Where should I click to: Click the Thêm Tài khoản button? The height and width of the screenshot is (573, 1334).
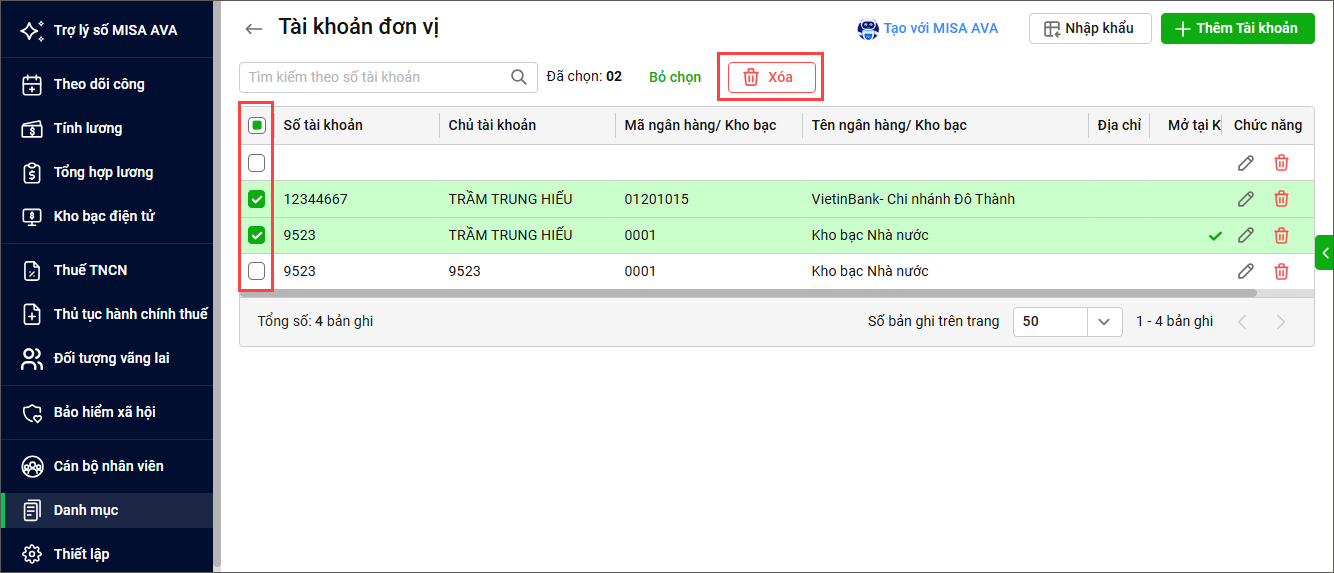pyautogui.click(x=1236, y=28)
